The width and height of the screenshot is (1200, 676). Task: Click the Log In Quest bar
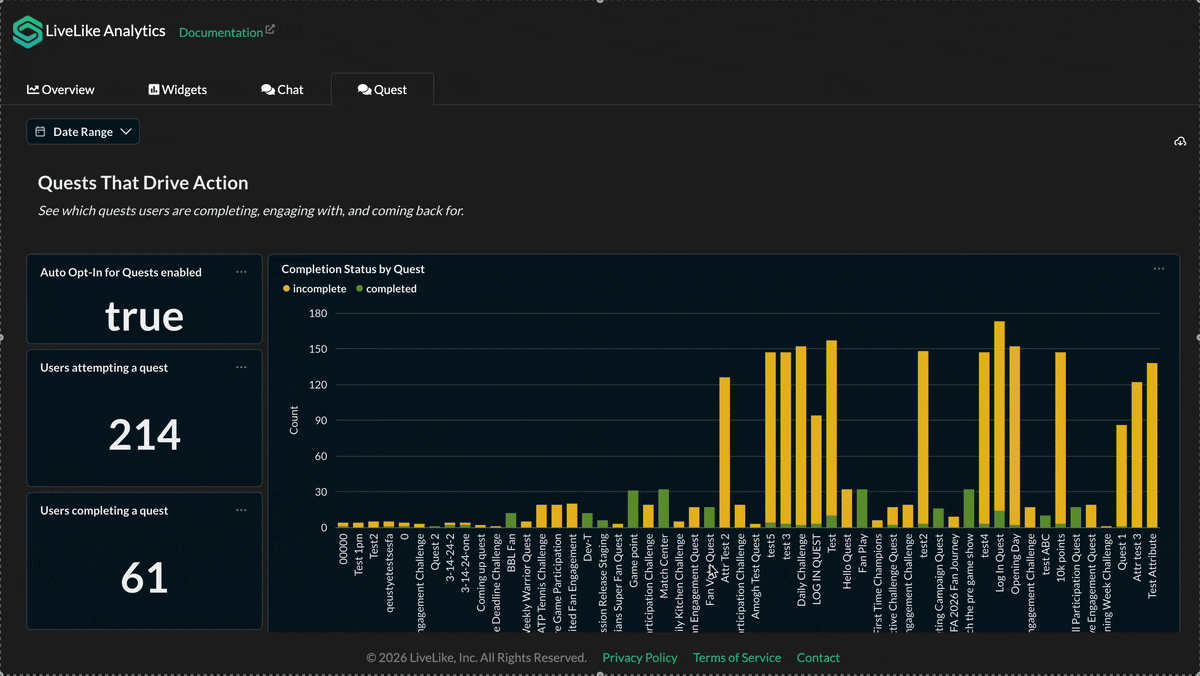(x=999, y=424)
